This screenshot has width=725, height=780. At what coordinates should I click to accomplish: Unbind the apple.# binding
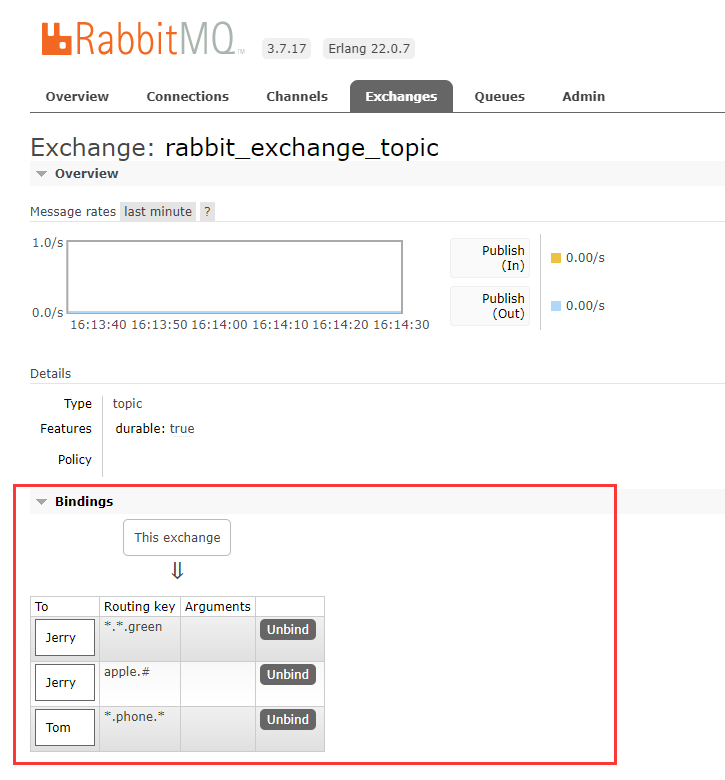click(288, 675)
